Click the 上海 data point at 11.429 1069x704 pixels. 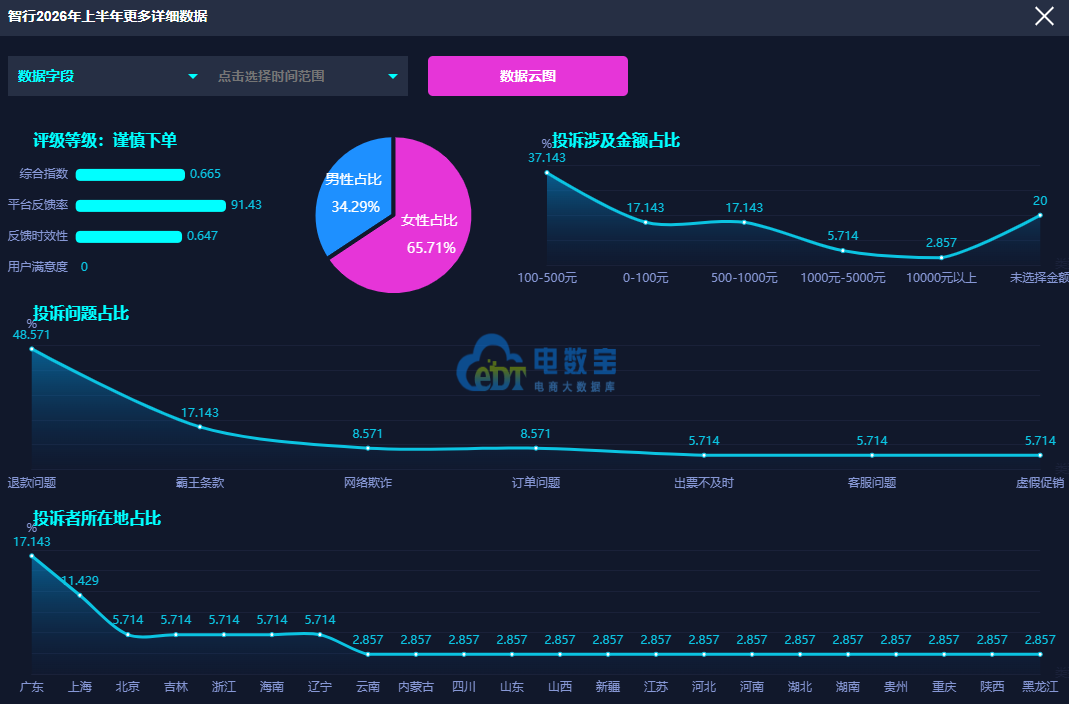pos(80,595)
